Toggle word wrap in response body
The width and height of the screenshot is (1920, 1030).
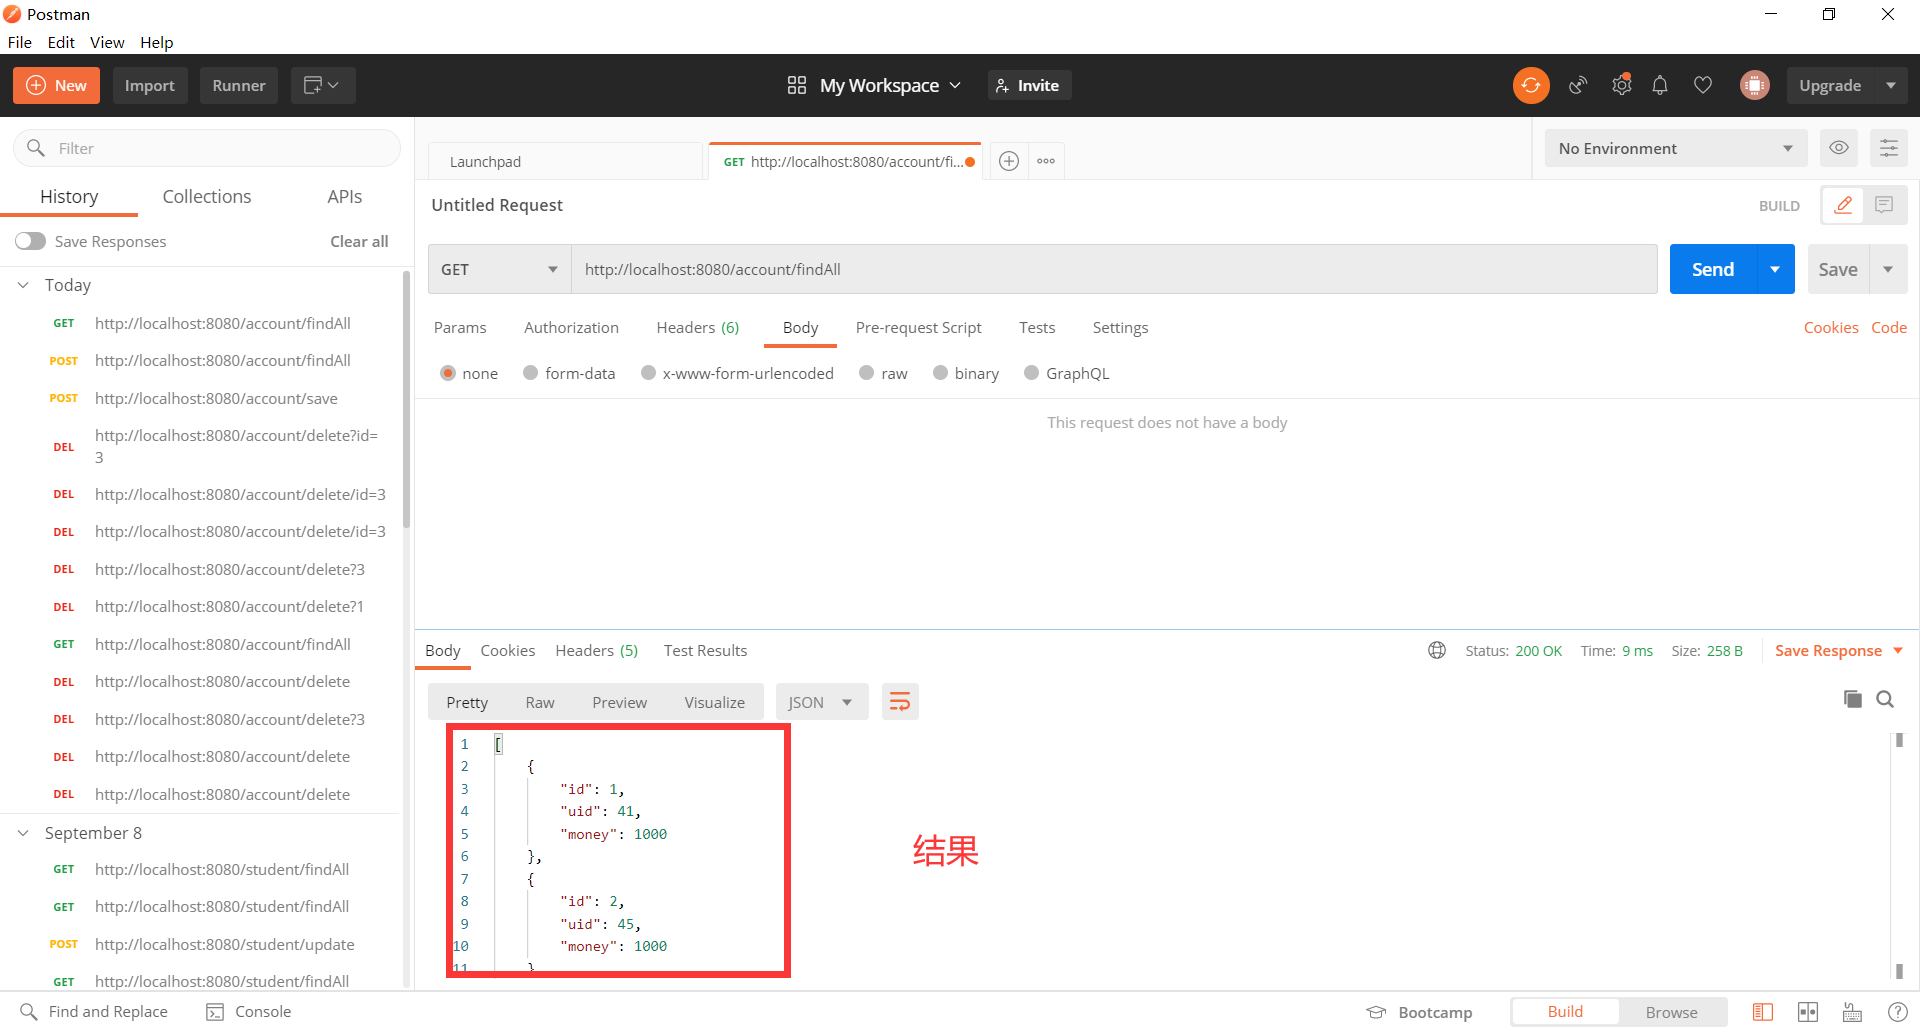[900, 702]
